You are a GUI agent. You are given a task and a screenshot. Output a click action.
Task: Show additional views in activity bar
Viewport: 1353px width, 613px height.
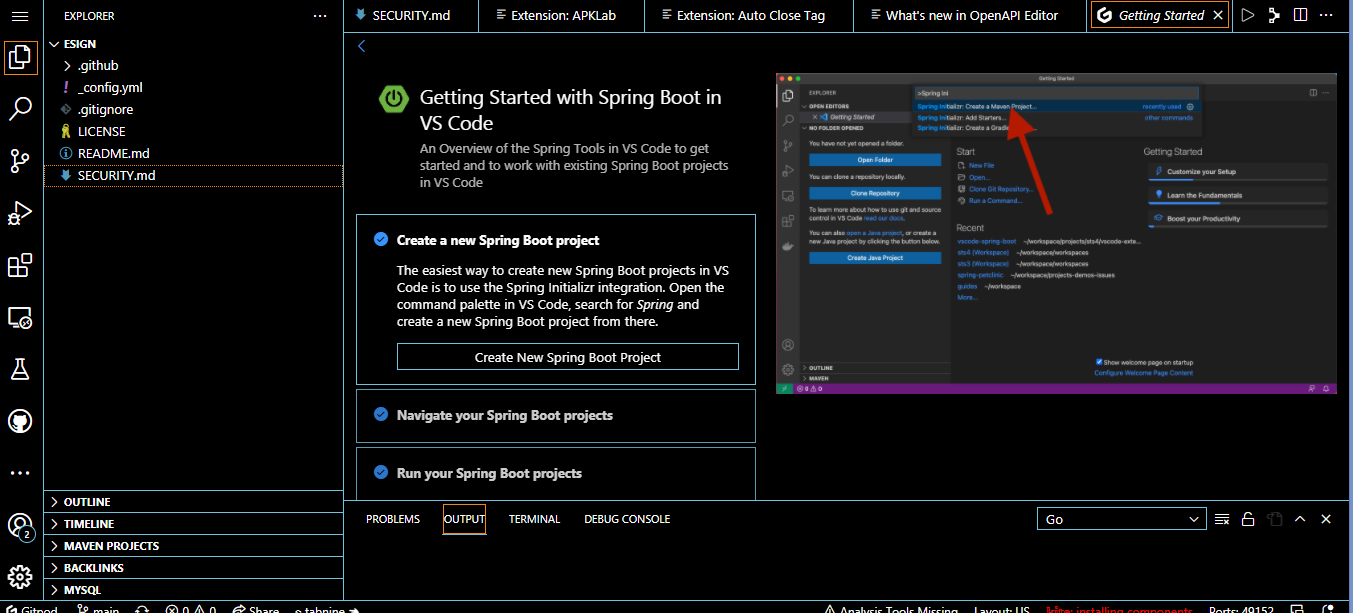[20, 473]
